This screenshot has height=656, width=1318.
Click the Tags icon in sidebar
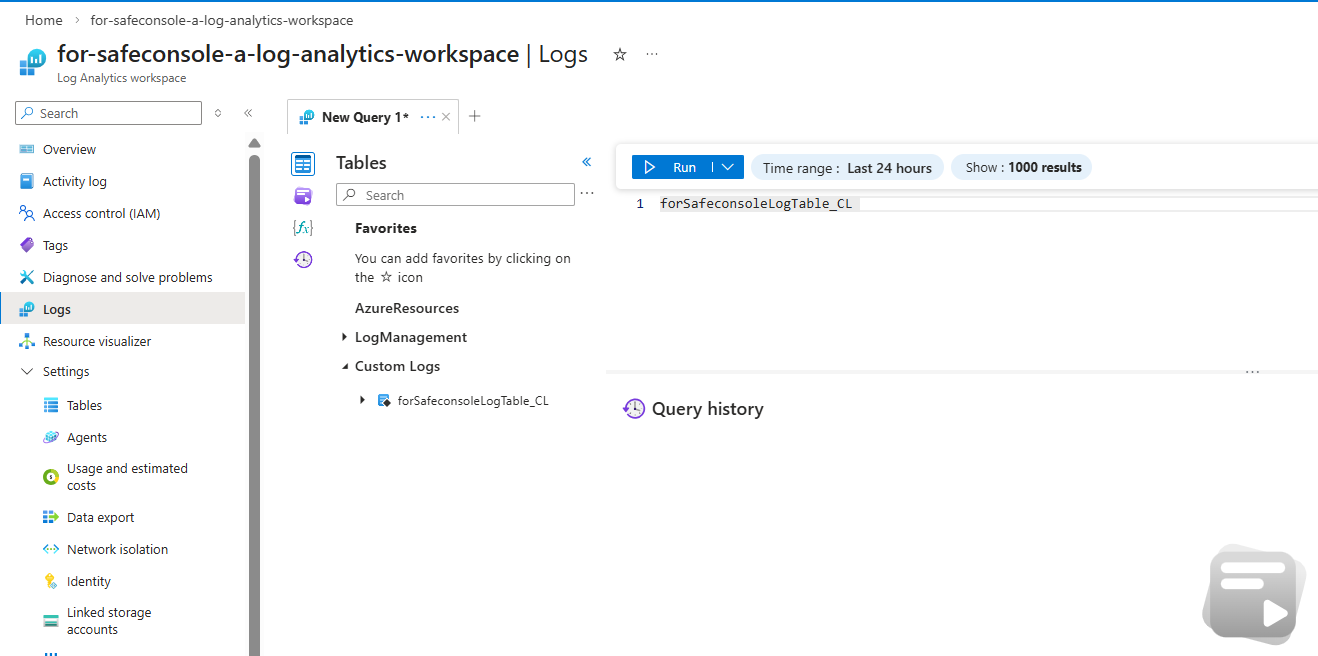[27, 245]
